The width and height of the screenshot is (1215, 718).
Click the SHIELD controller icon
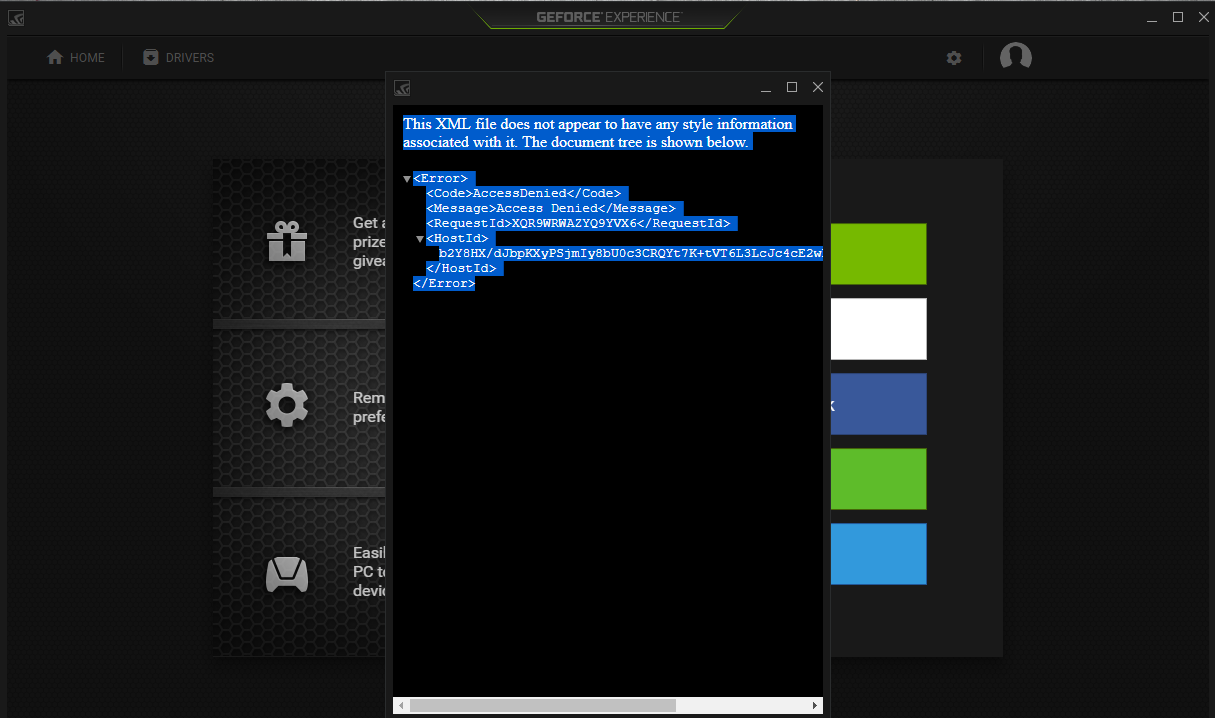click(286, 574)
